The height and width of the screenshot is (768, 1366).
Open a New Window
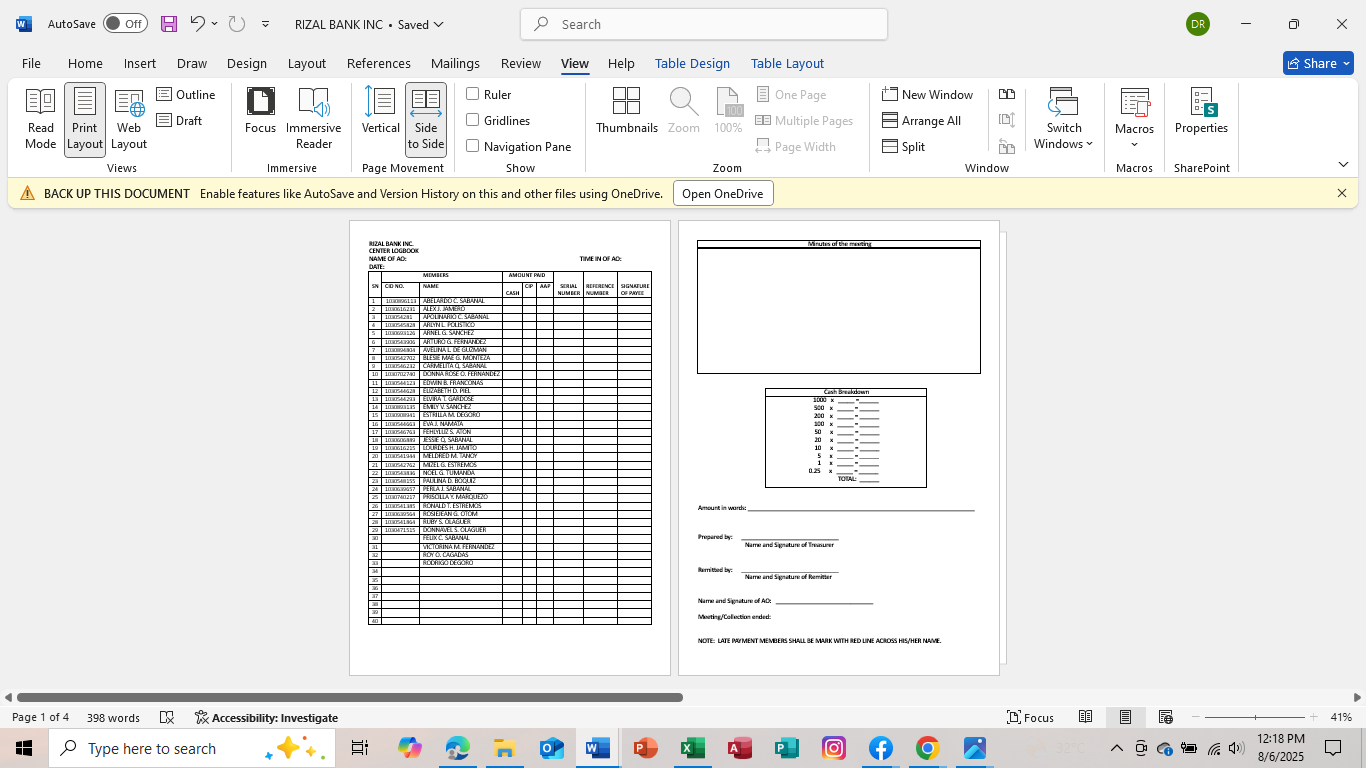tap(928, 94)
